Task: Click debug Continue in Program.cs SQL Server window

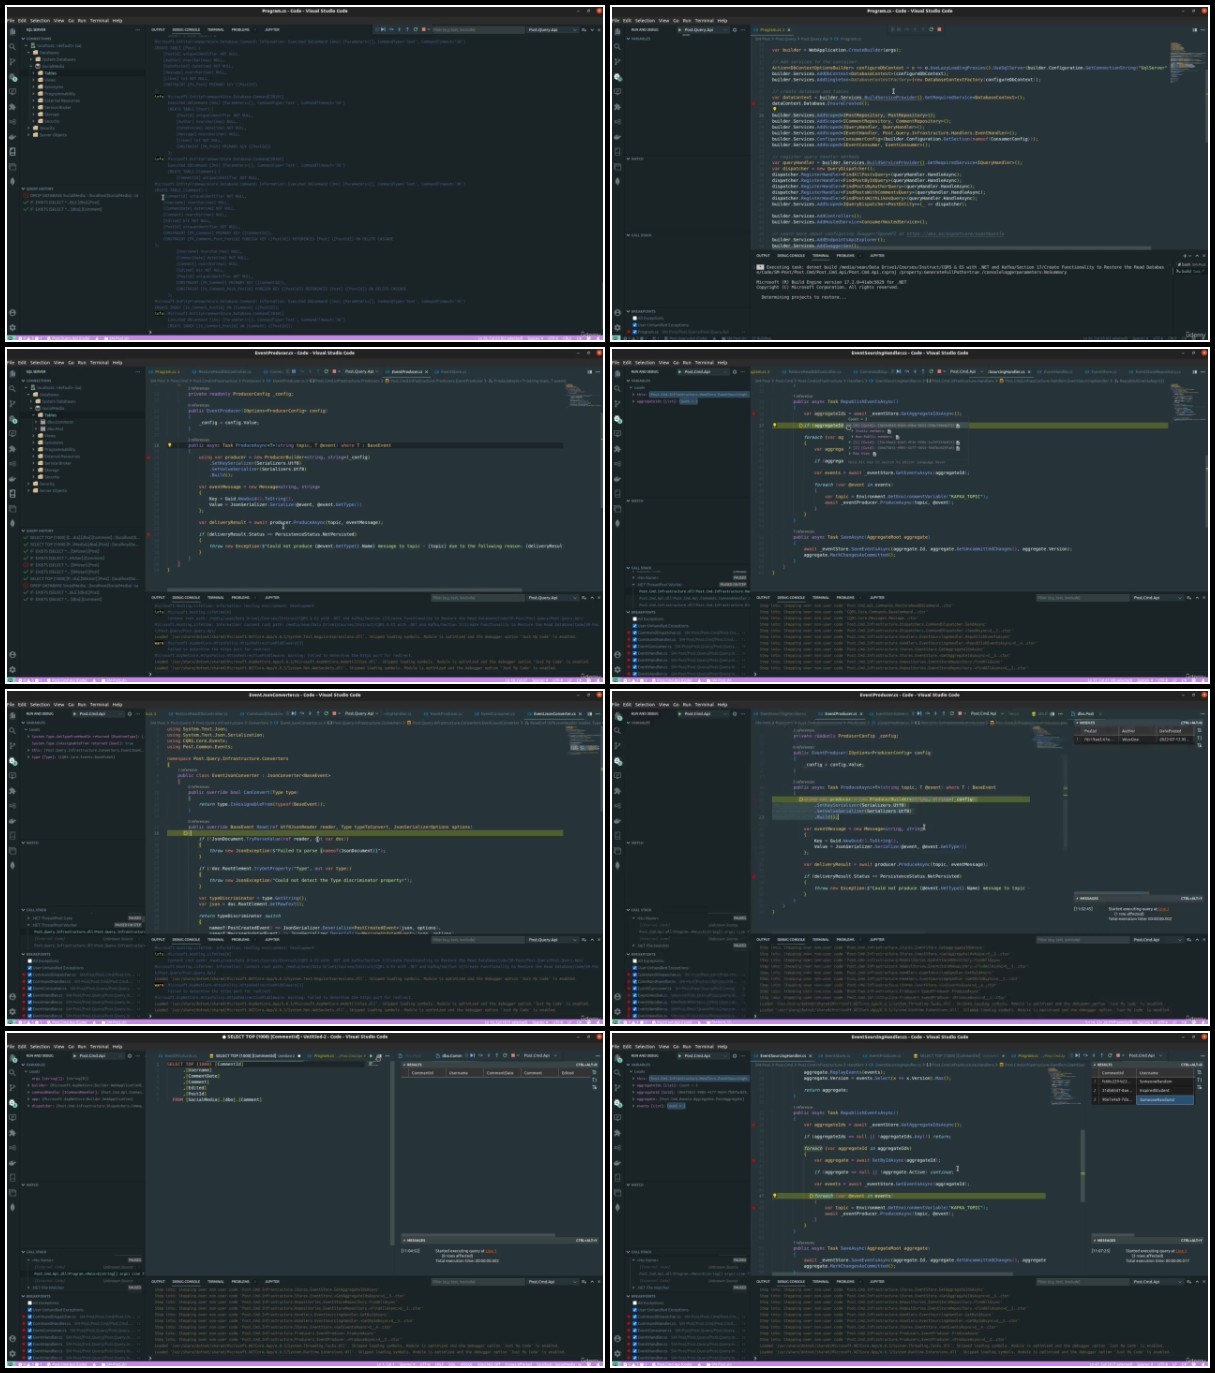Action: (383, 30)
